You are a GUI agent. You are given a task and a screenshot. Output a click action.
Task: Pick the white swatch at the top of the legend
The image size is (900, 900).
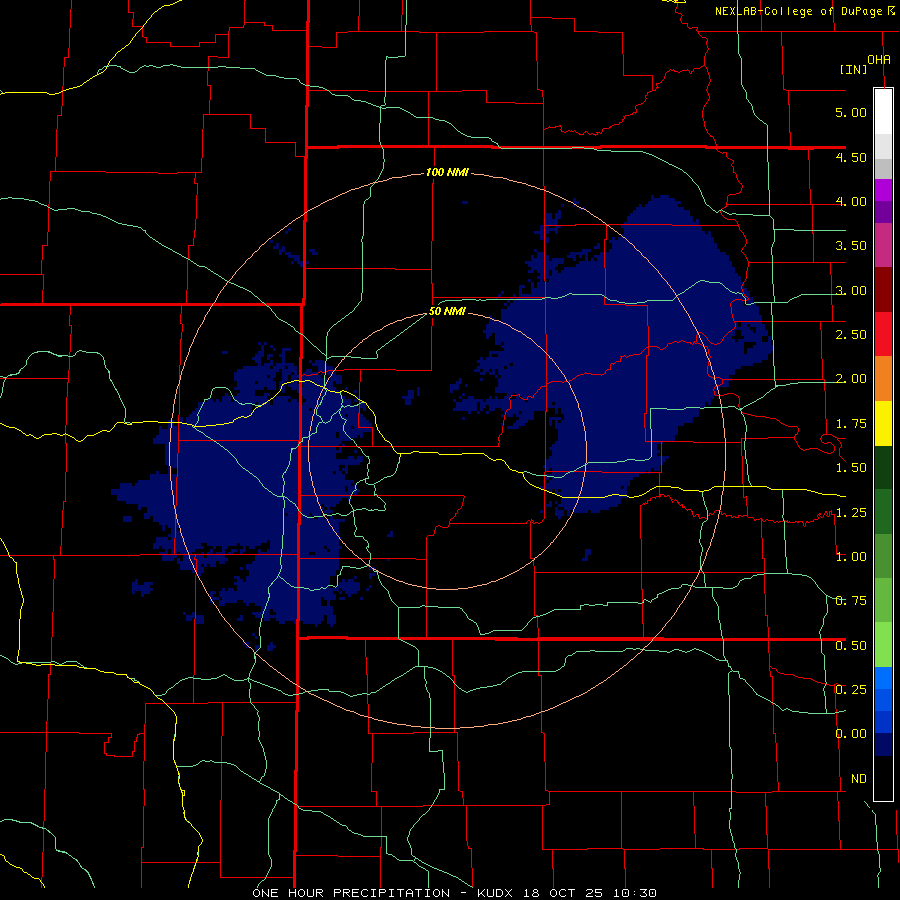(x=883, y=111)
